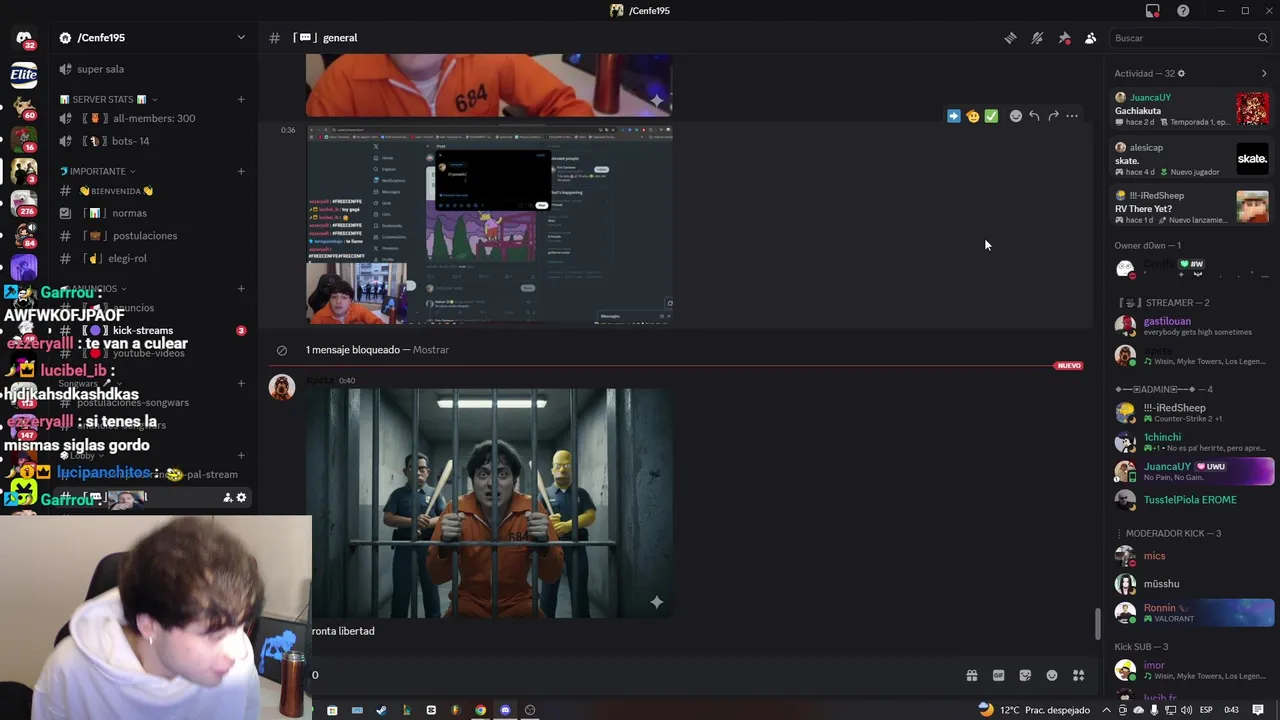This screenshot has height=720, width=1280.
Task: Open alesicap skate. activity card
Action: click(1192, 159)
